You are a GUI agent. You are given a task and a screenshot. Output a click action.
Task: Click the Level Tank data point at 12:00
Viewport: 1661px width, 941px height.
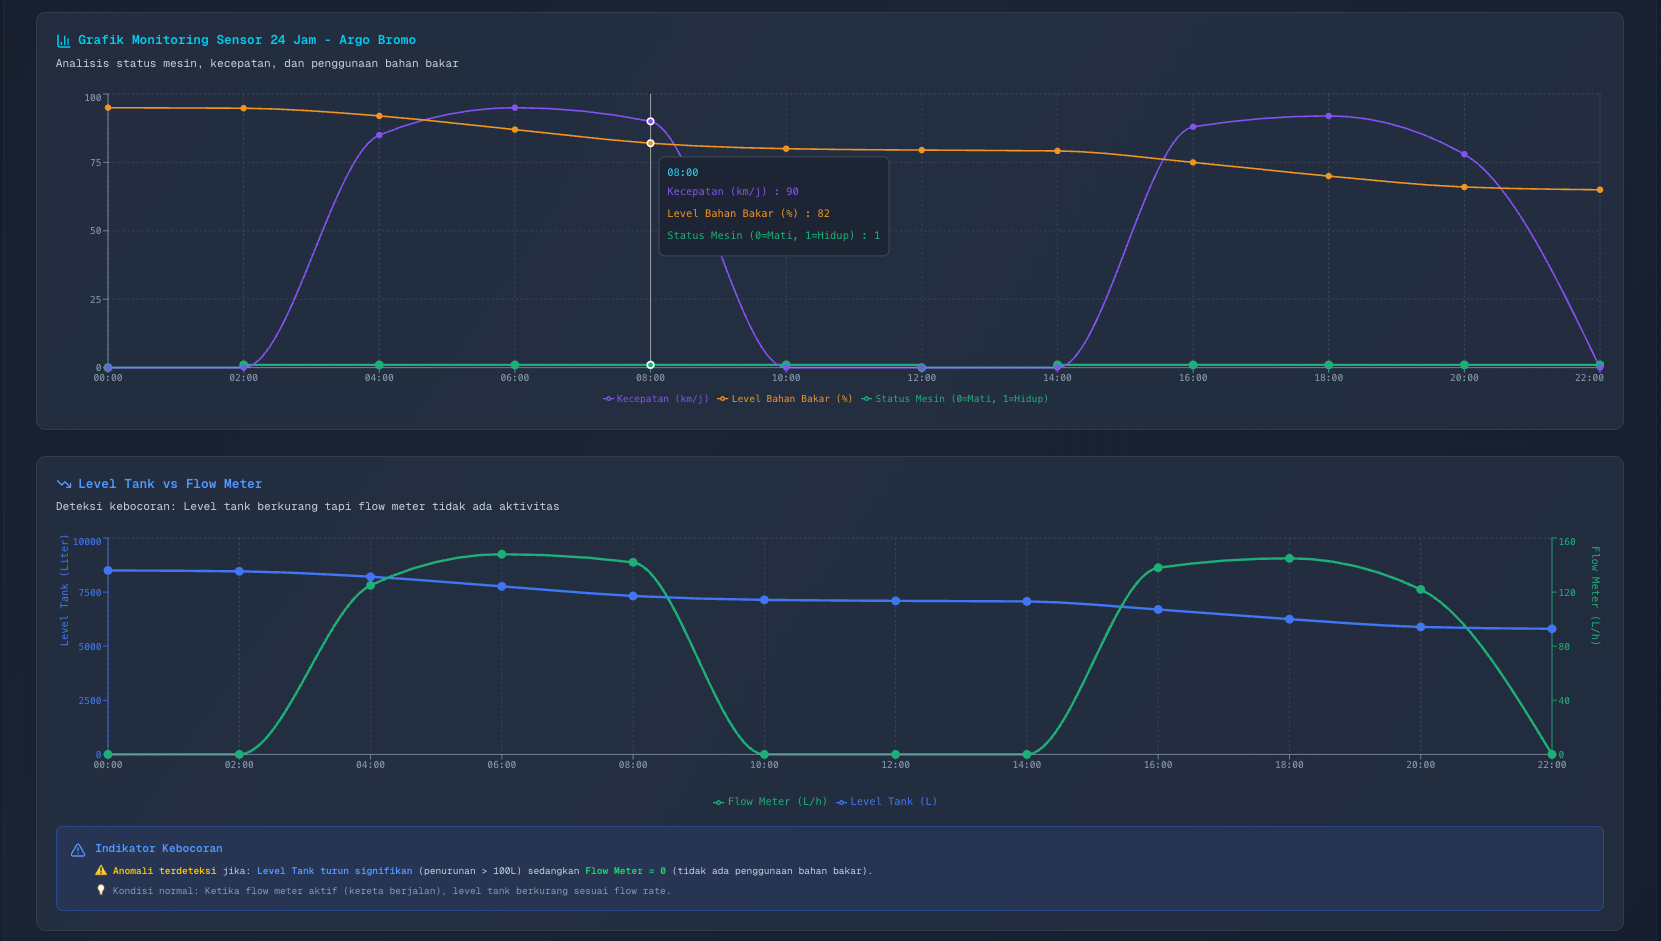(896, 601)
